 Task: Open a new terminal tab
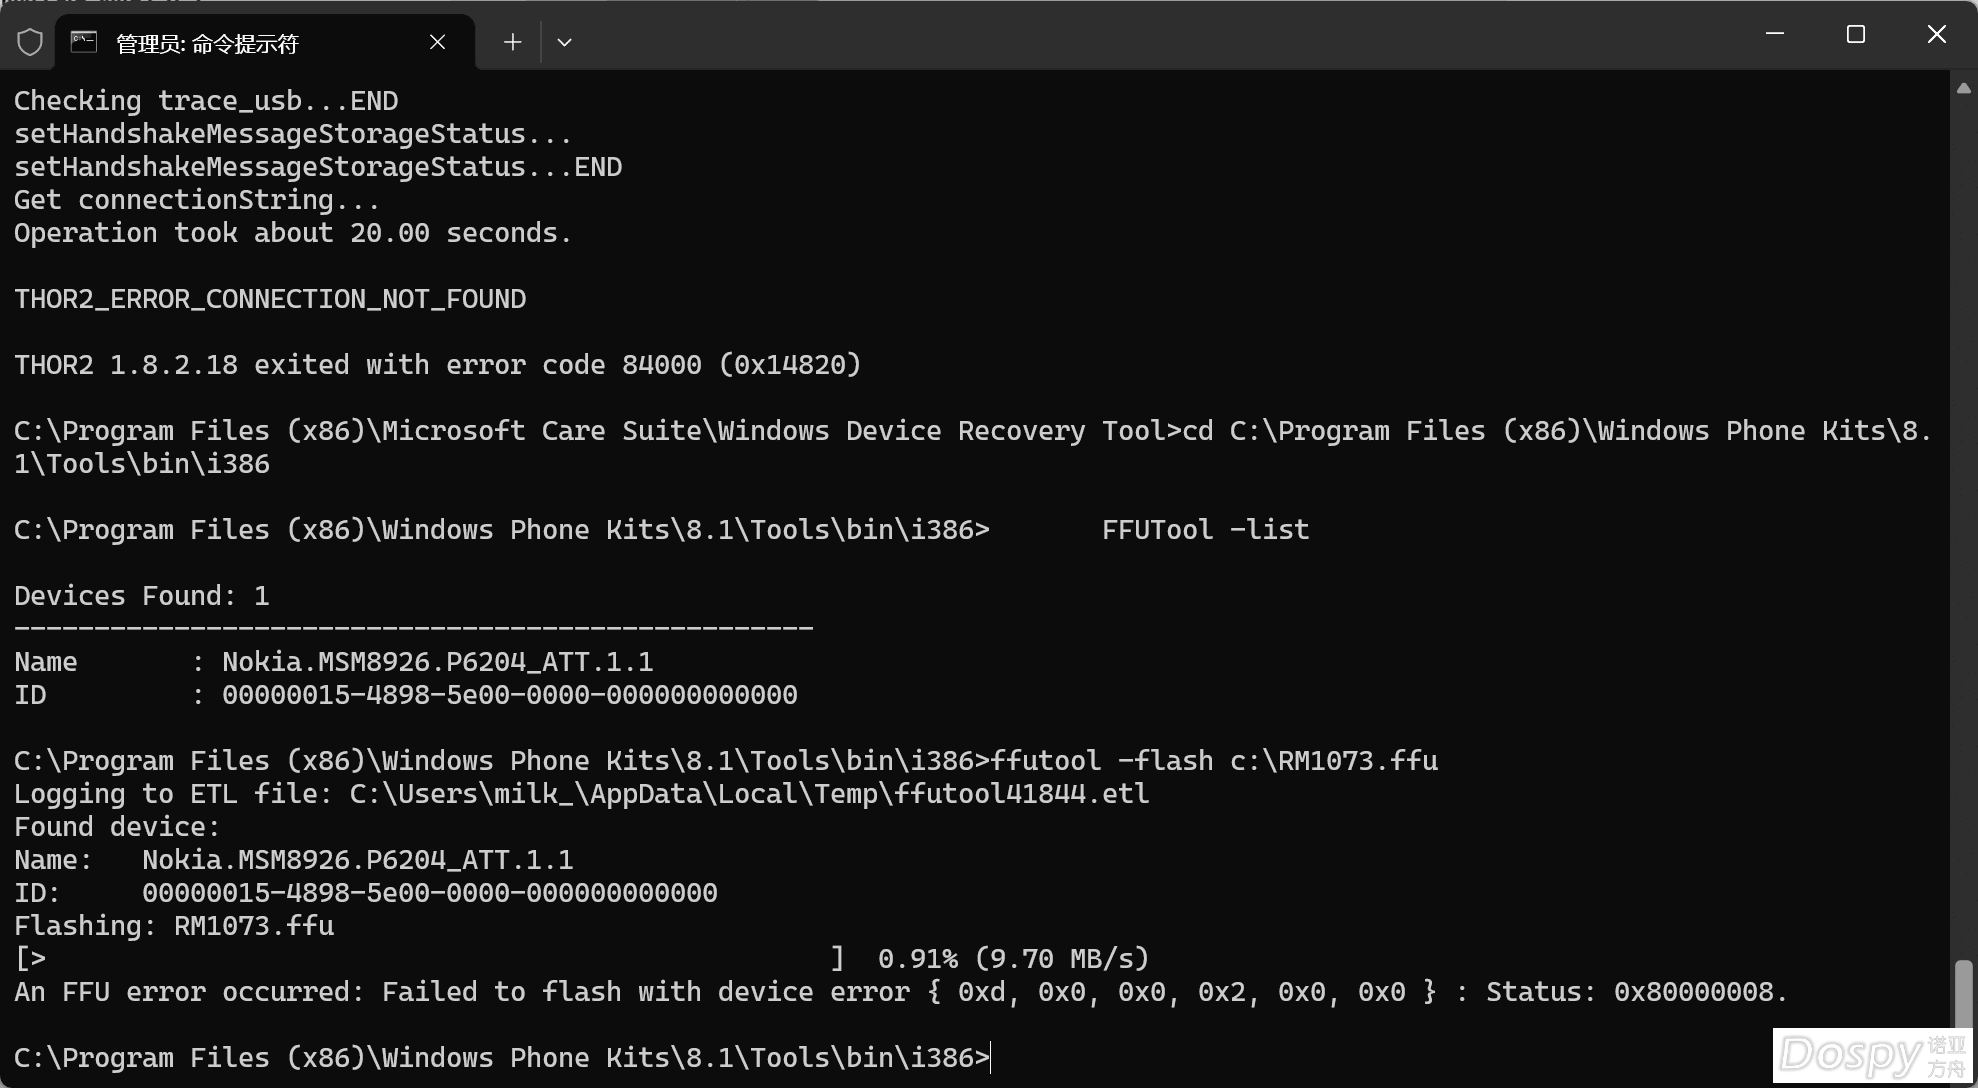(512, 42)
